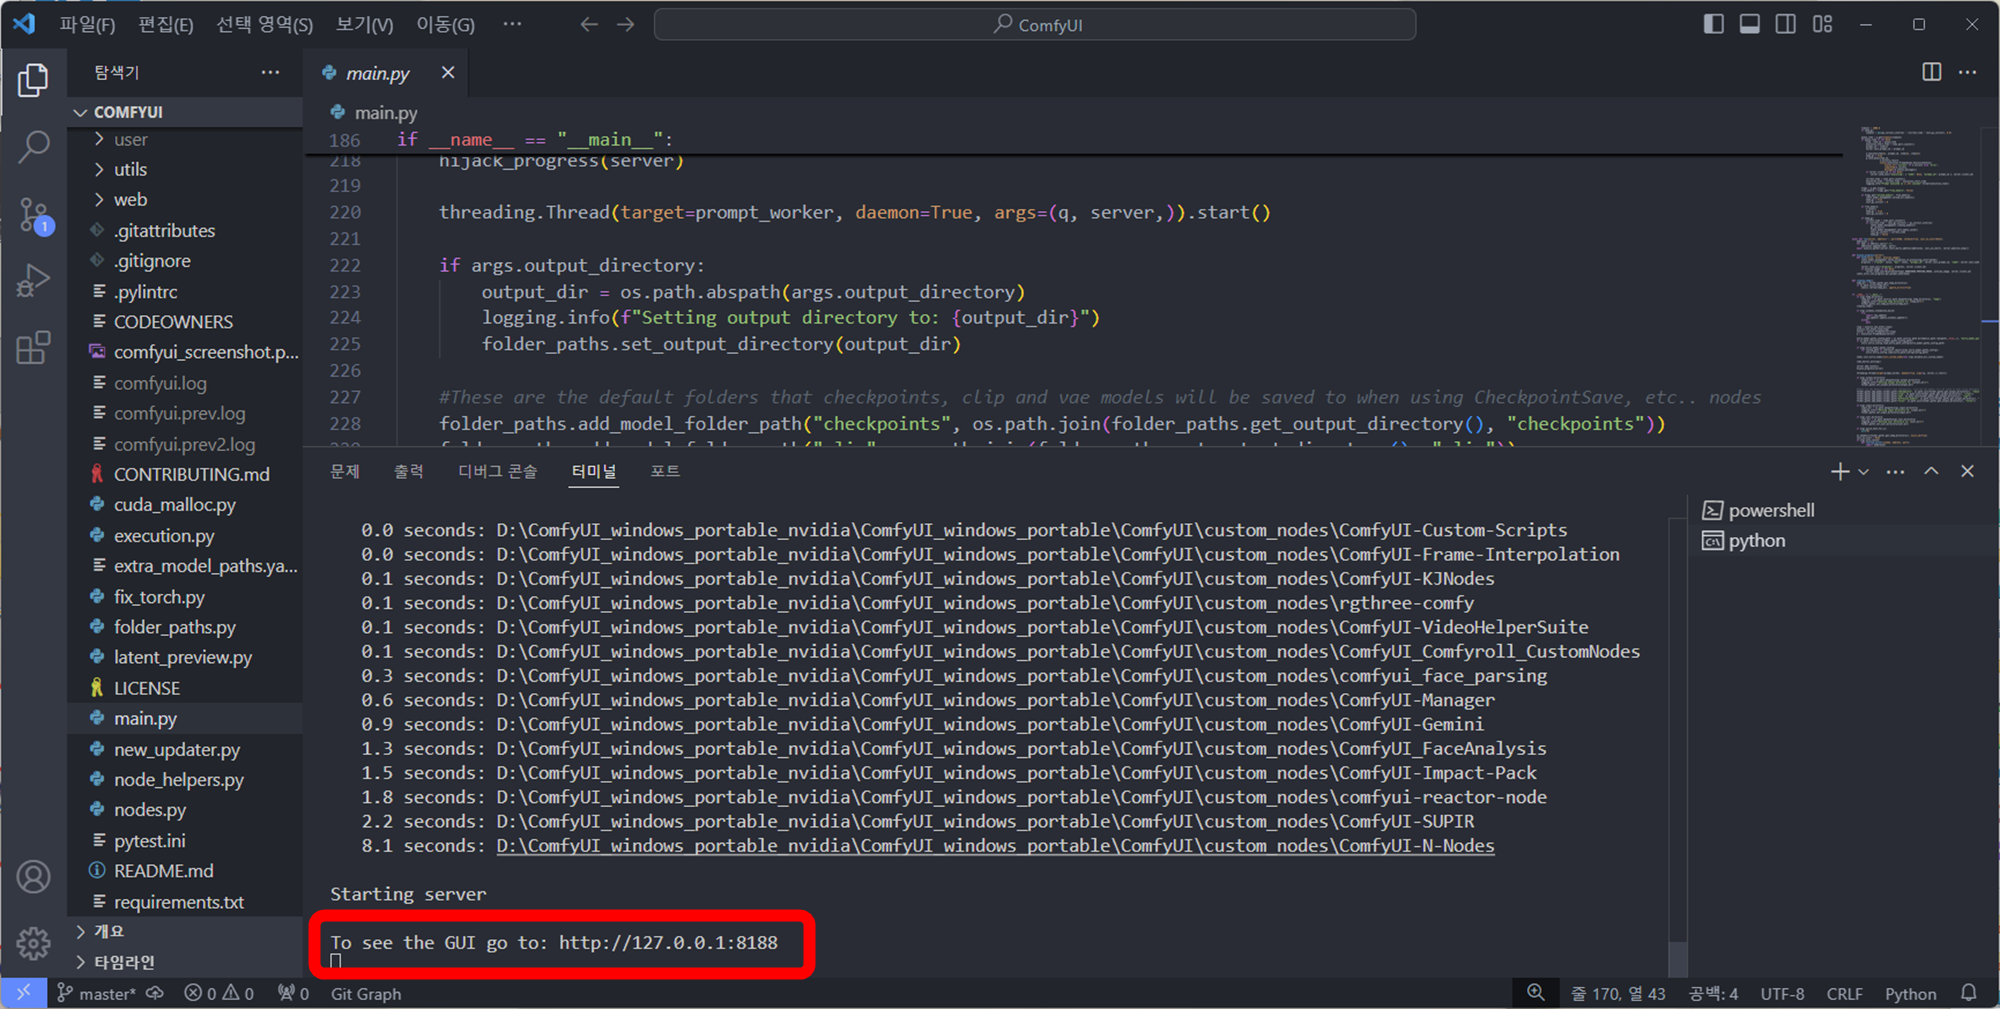Close the terminal panel
The height and width of the screenshot is (1009, 2000).
pyautogui.click(x=1967, y=471)
